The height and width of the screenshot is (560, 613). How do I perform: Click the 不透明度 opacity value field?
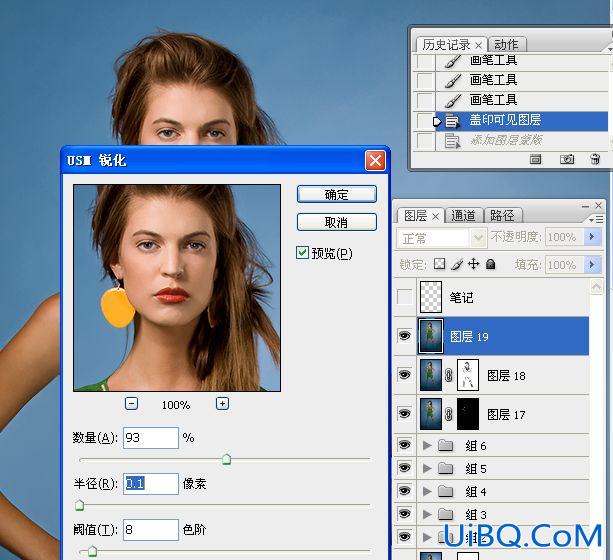(x=565, y=237)
